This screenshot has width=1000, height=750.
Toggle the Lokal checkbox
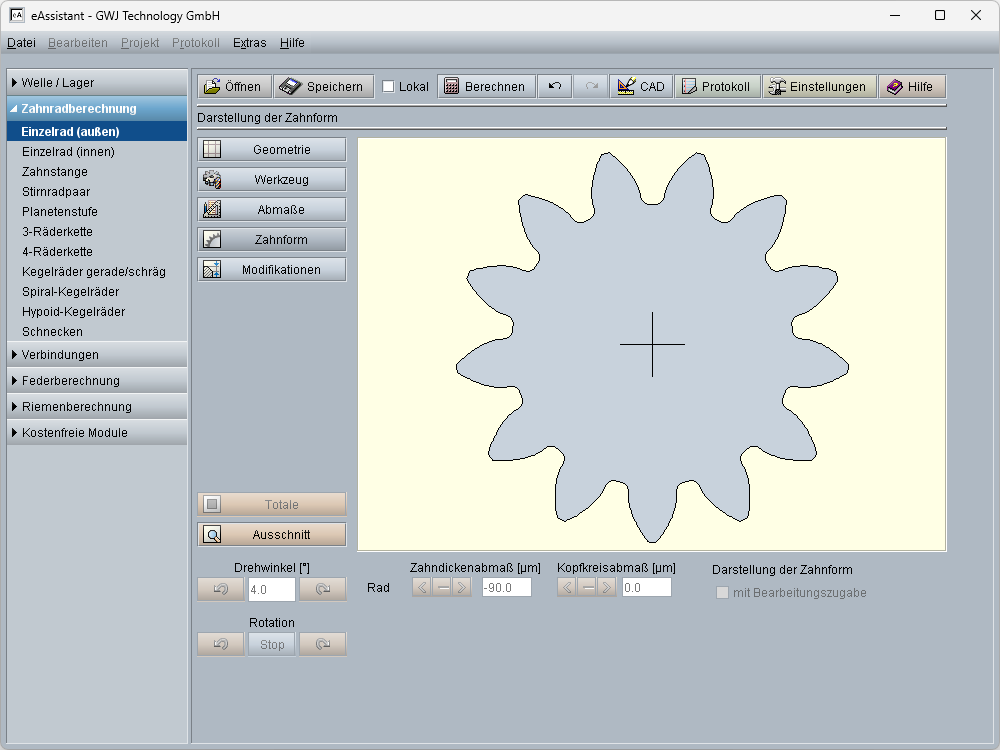(388, 87)
